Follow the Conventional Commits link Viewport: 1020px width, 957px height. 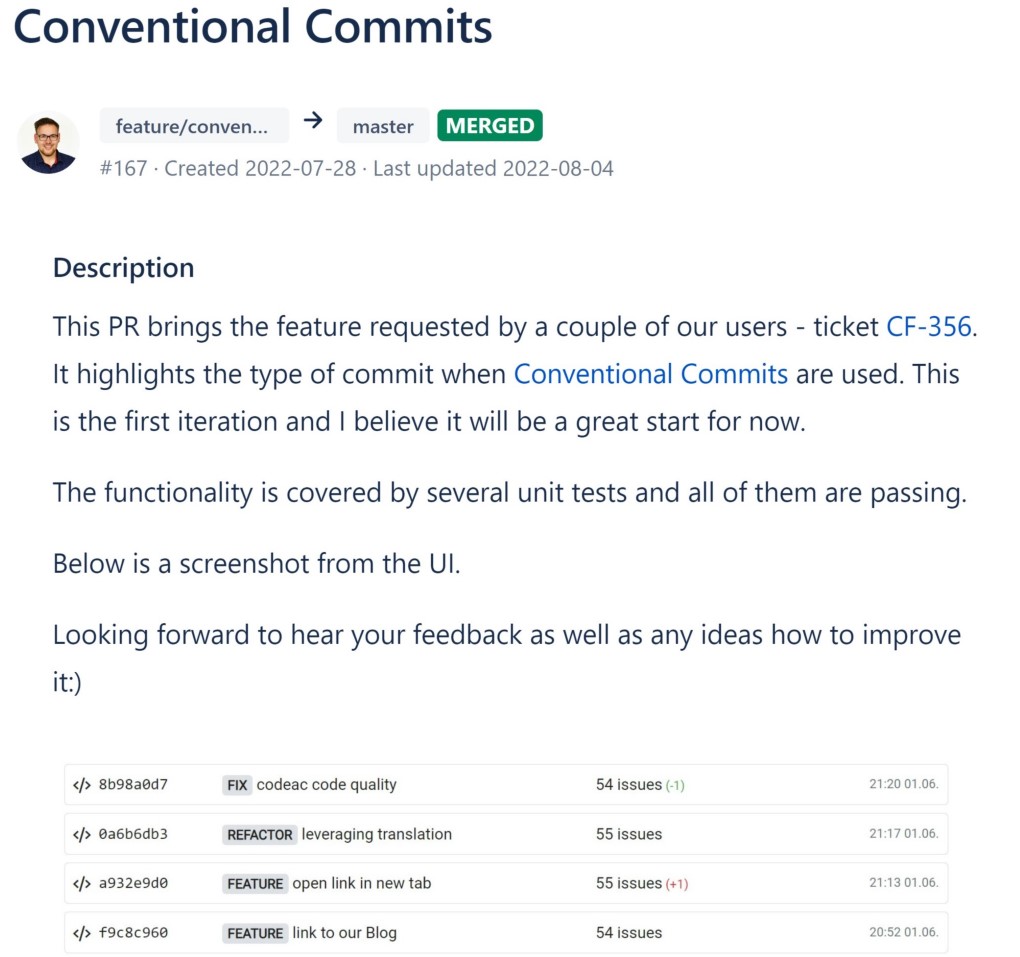point(650,374)
